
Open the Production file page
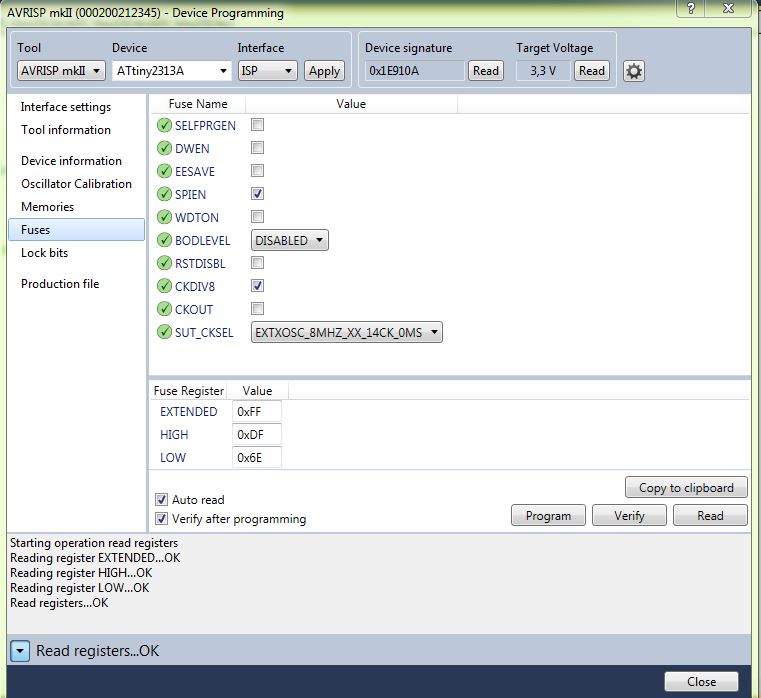click(x=60, y=283)
